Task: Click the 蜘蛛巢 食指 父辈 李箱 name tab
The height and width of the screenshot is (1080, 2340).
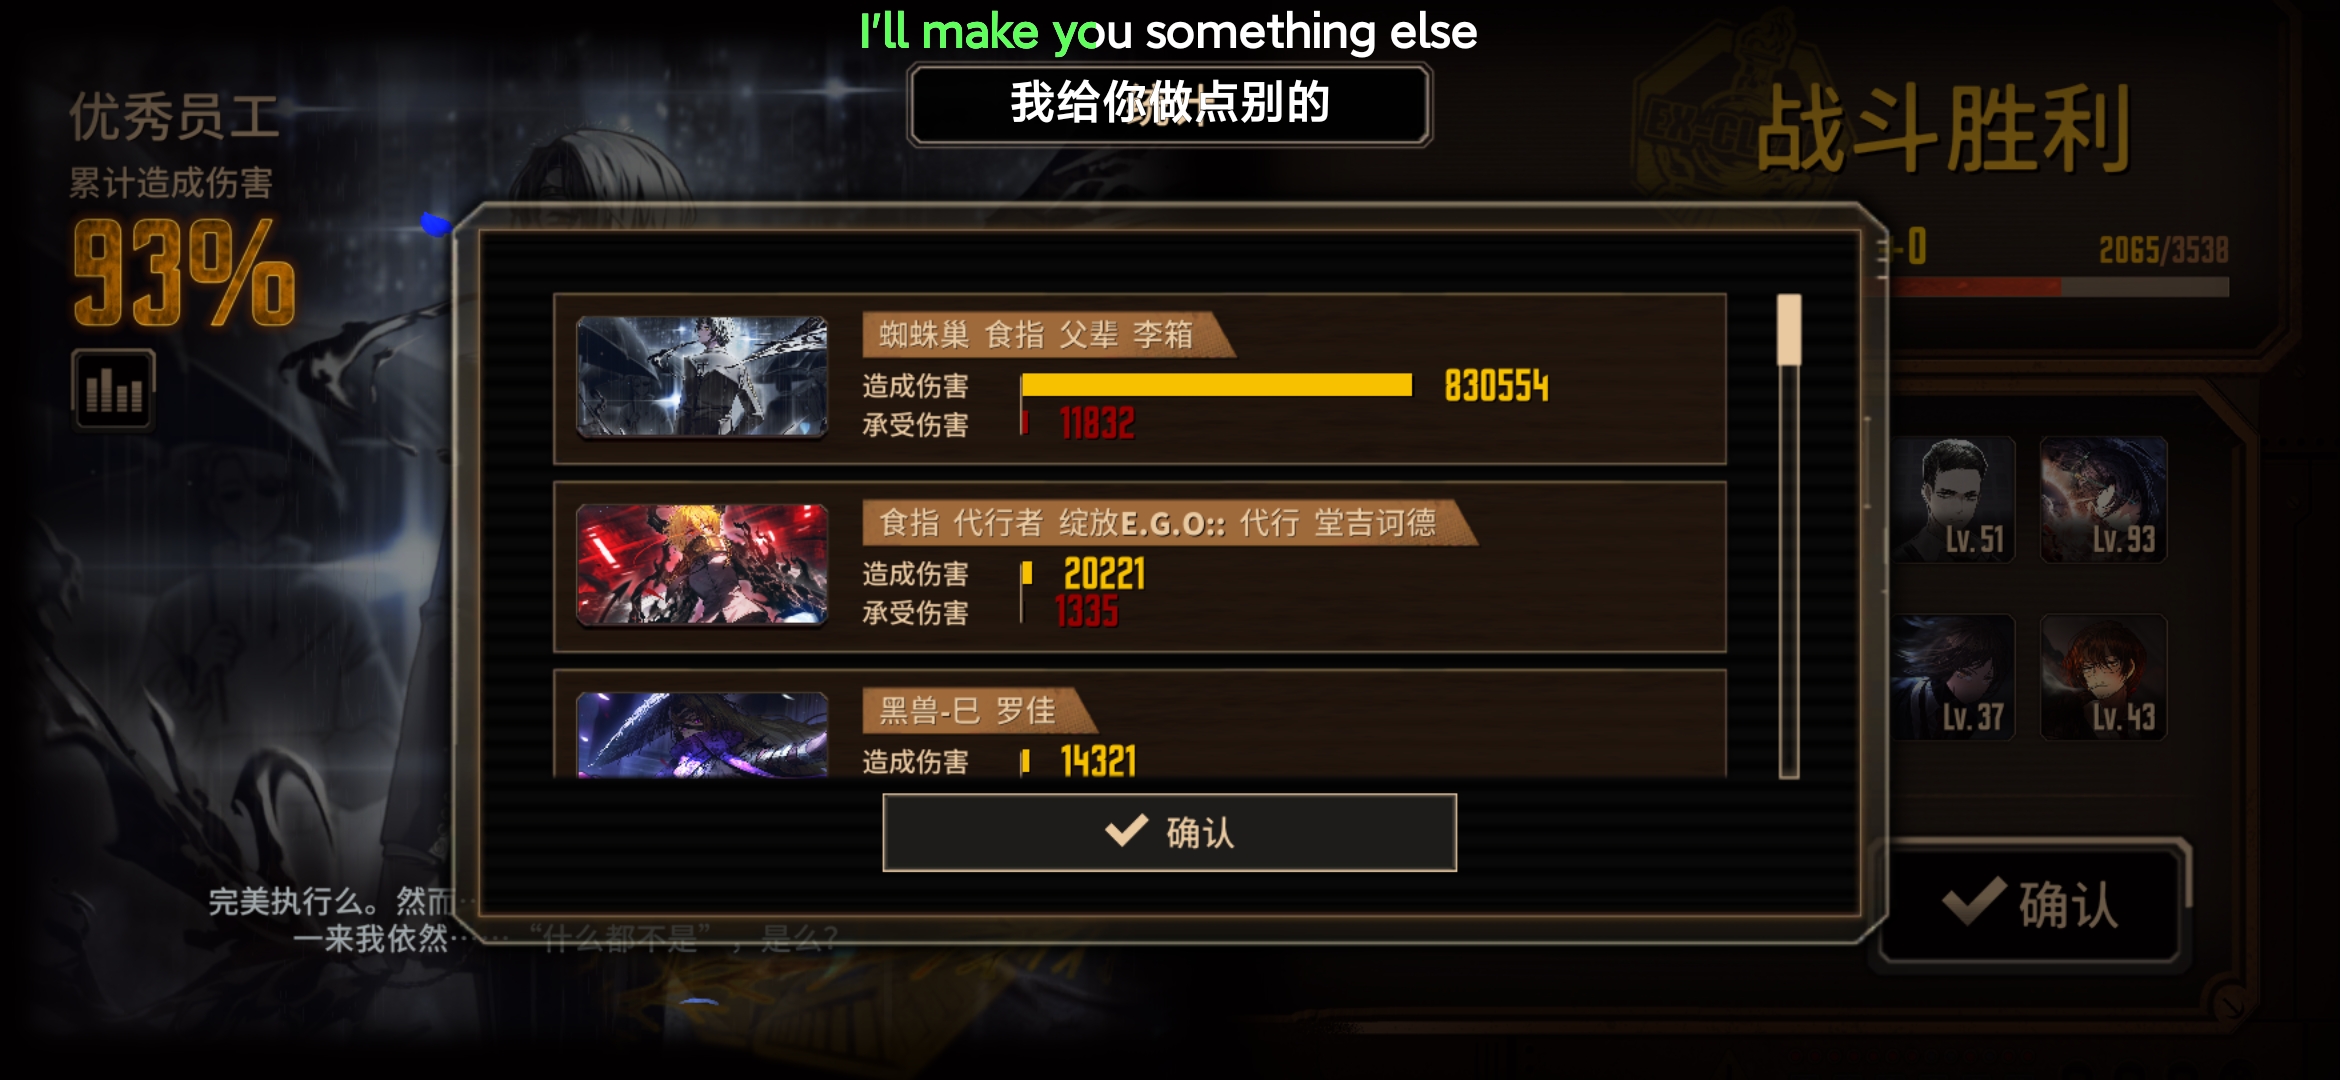Action: [x=1048, y=334]
